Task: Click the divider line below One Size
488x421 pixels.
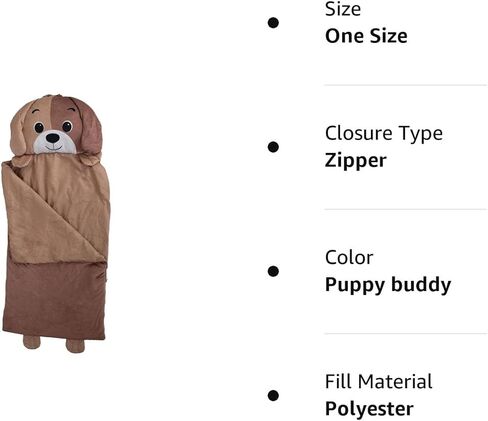Action: pyautogui.click(x=406, y=85)
